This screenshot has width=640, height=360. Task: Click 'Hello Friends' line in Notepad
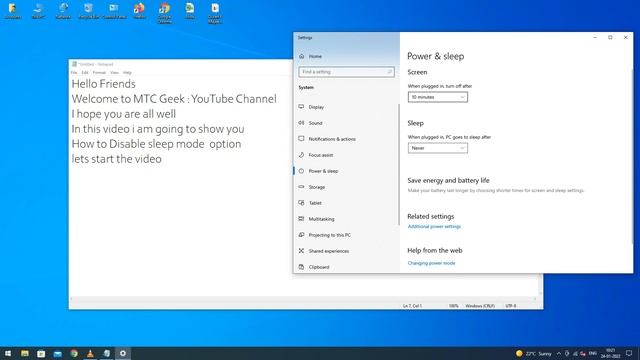(103, 84)
